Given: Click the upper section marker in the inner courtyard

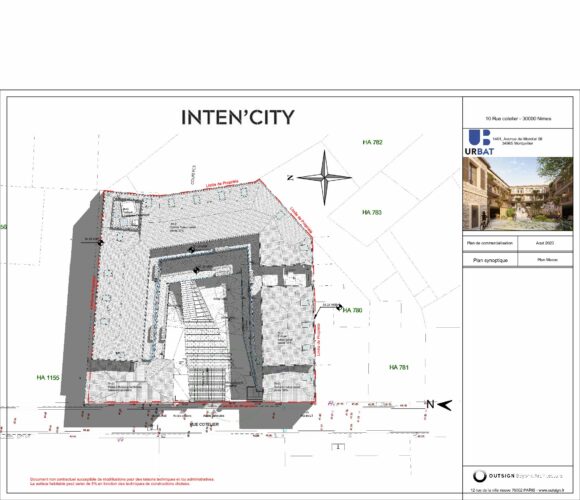Looking at the screenshot, I should click(192, 250).
